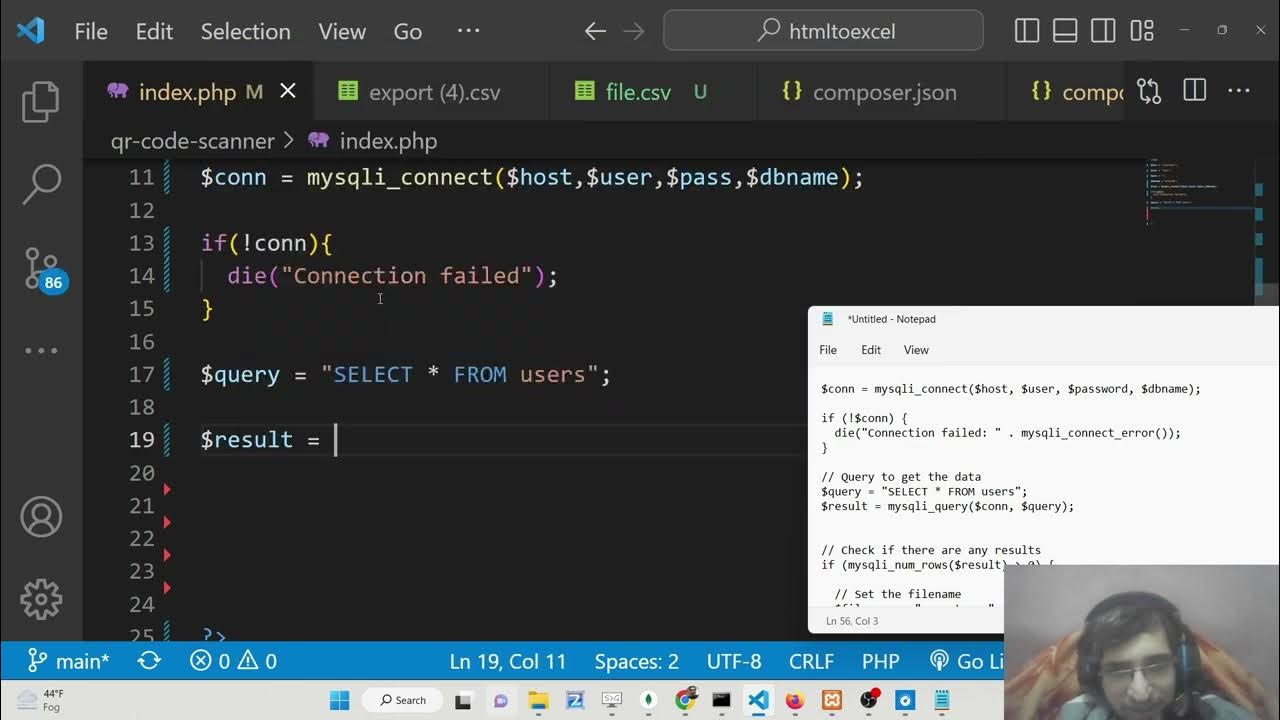This screenshot has width=1280, height=720.
Task: Expand the hidden menu items ellipsis
Action: [x=468, y=31]
